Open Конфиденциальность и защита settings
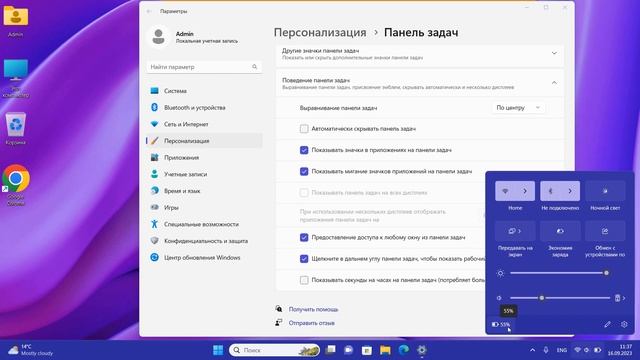Viewport: 640px width, 360px height. click(204, 241)
